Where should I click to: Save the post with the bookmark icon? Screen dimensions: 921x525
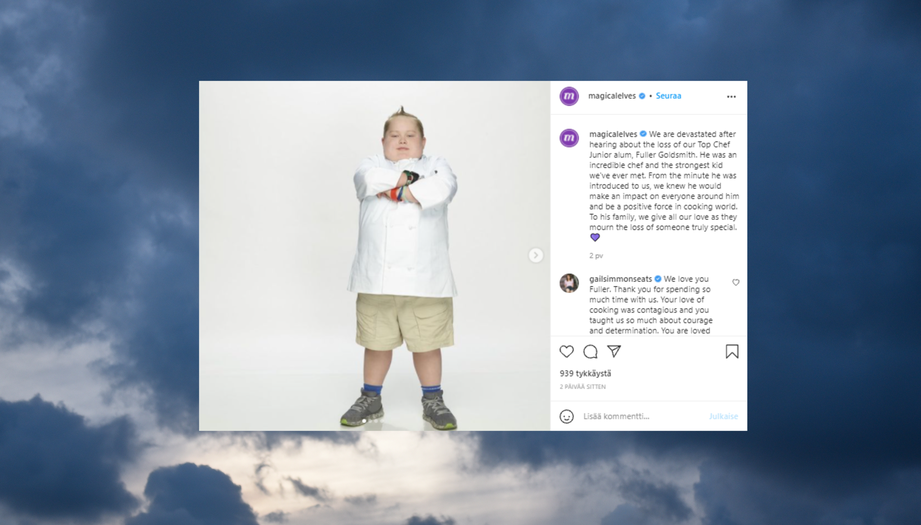point(732,352)
